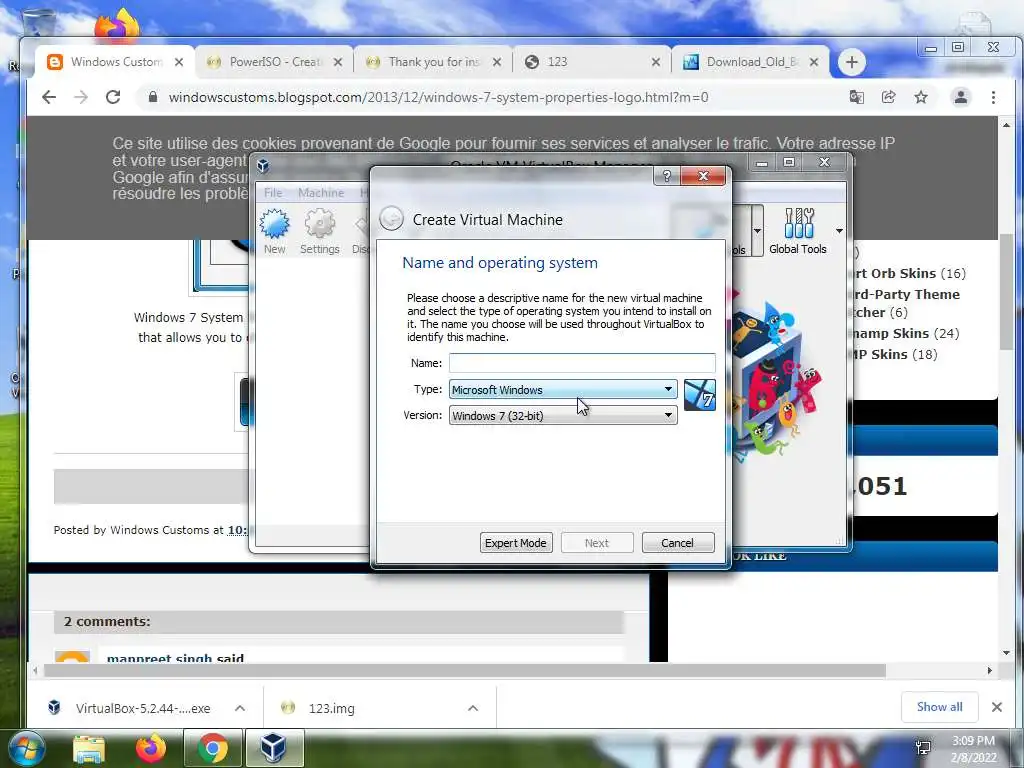
Task: Open a new Chrome tab
Action: tap(852, 62)
